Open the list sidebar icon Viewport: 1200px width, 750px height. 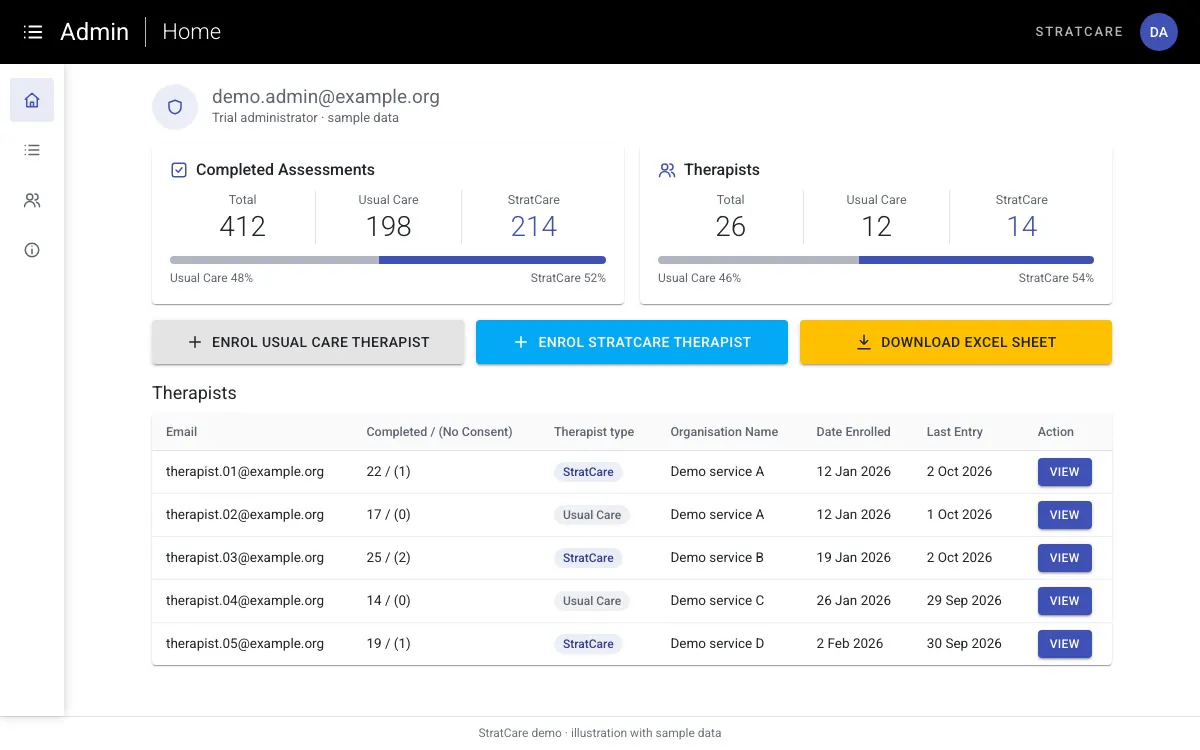click(32, 150)
